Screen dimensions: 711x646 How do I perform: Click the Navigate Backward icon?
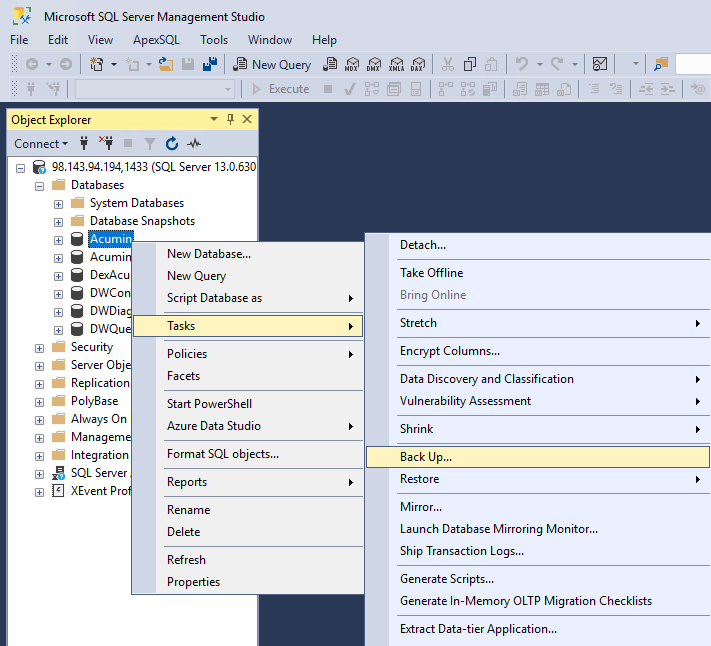[x=32, y=65]
